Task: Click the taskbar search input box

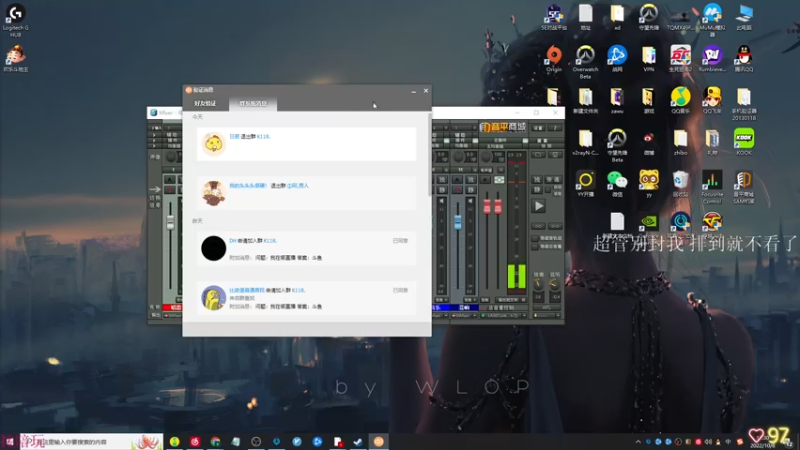Action: 92,442
